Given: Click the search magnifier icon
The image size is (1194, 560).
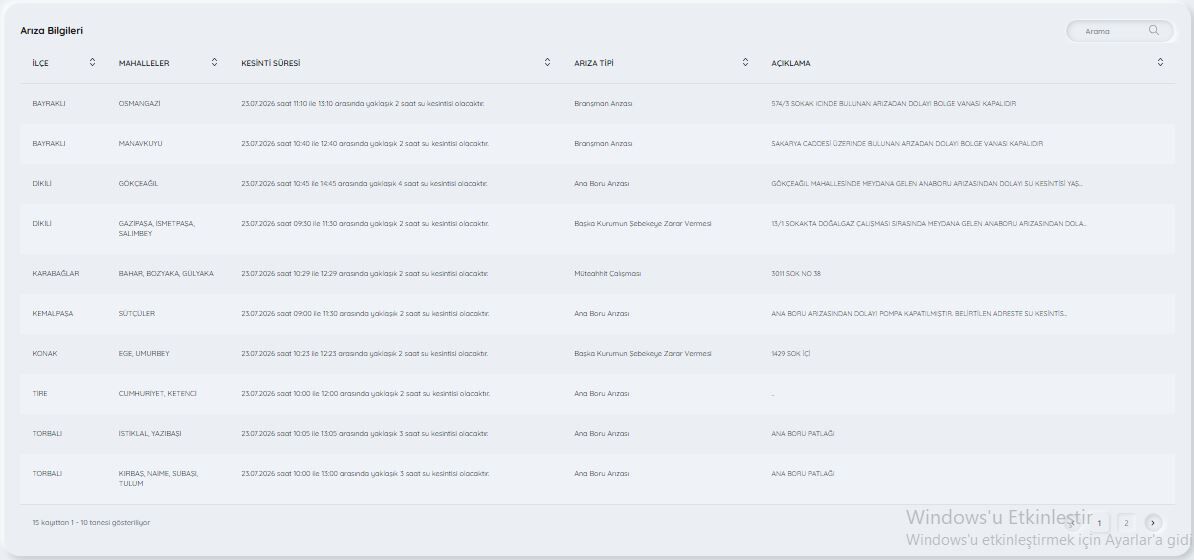Looking at the screenshot, I should point(1154,30).
